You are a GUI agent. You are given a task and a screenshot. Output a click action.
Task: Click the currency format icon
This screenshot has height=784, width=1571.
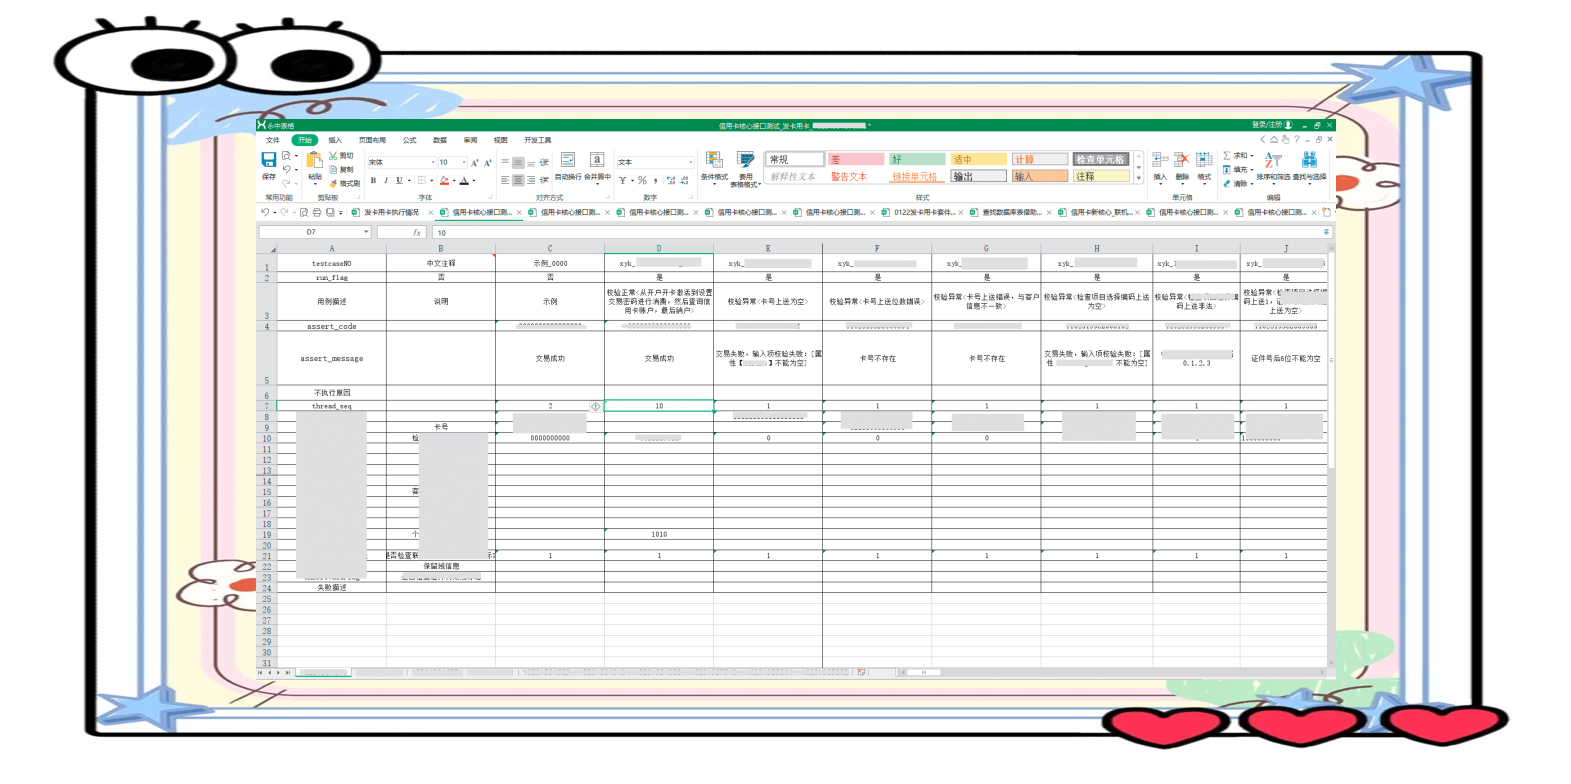point(622,180)
